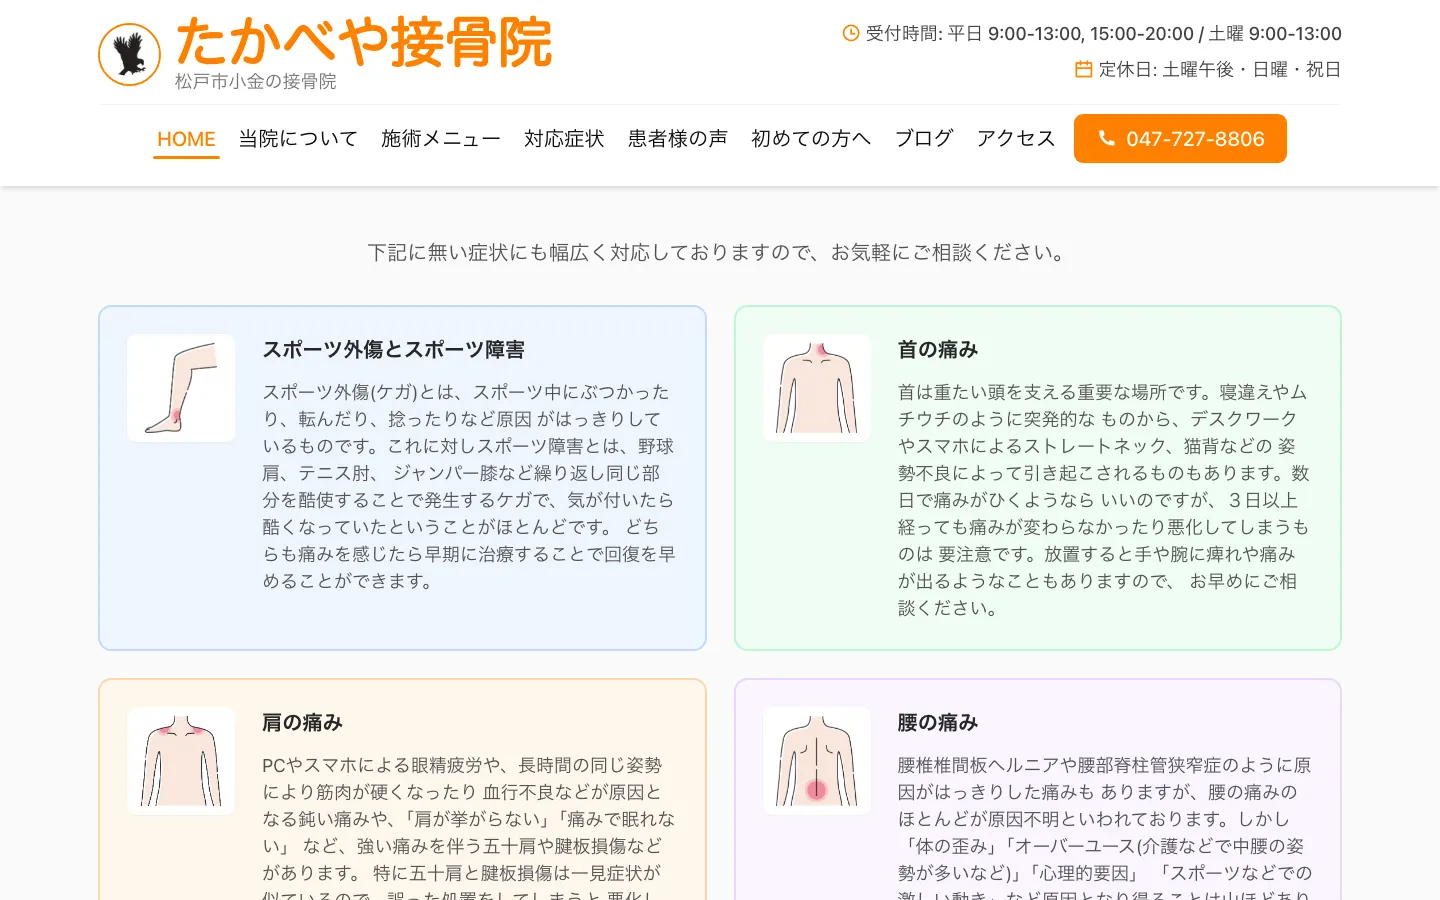Click the 定休日 closed days text

click(x=1220, y=69)
